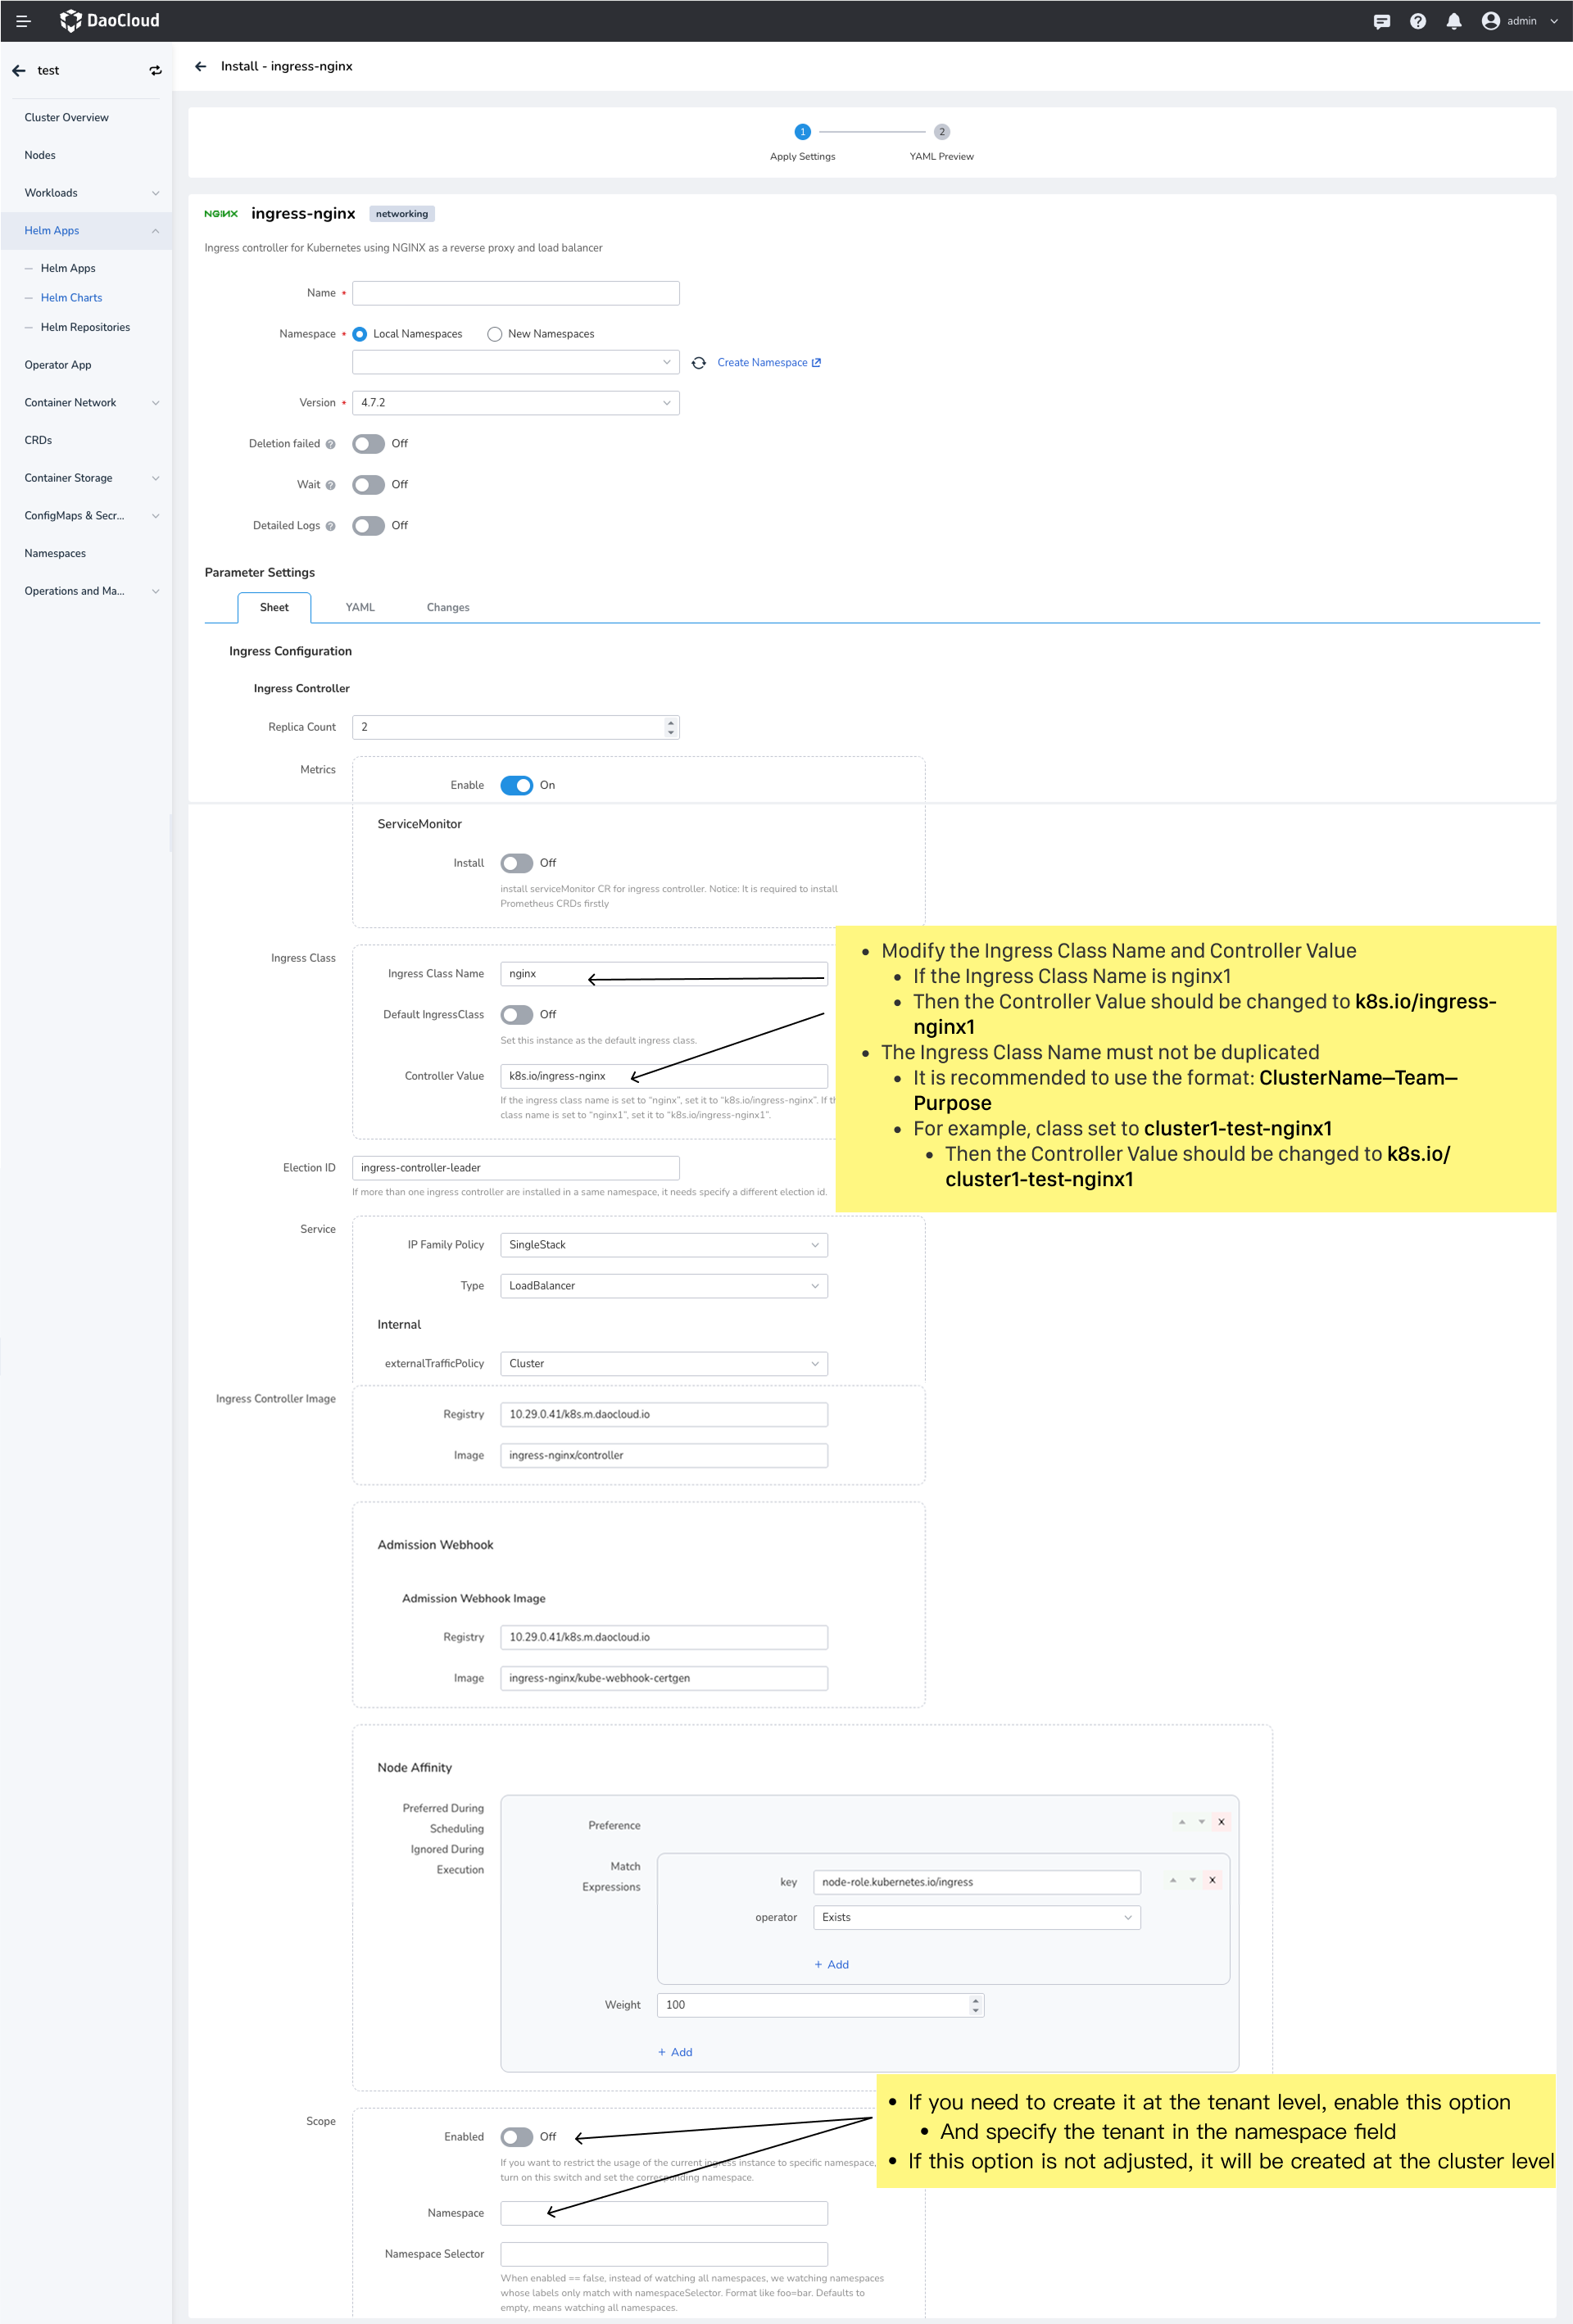Select the New Namespaces radio button

[x=494, y=334]
